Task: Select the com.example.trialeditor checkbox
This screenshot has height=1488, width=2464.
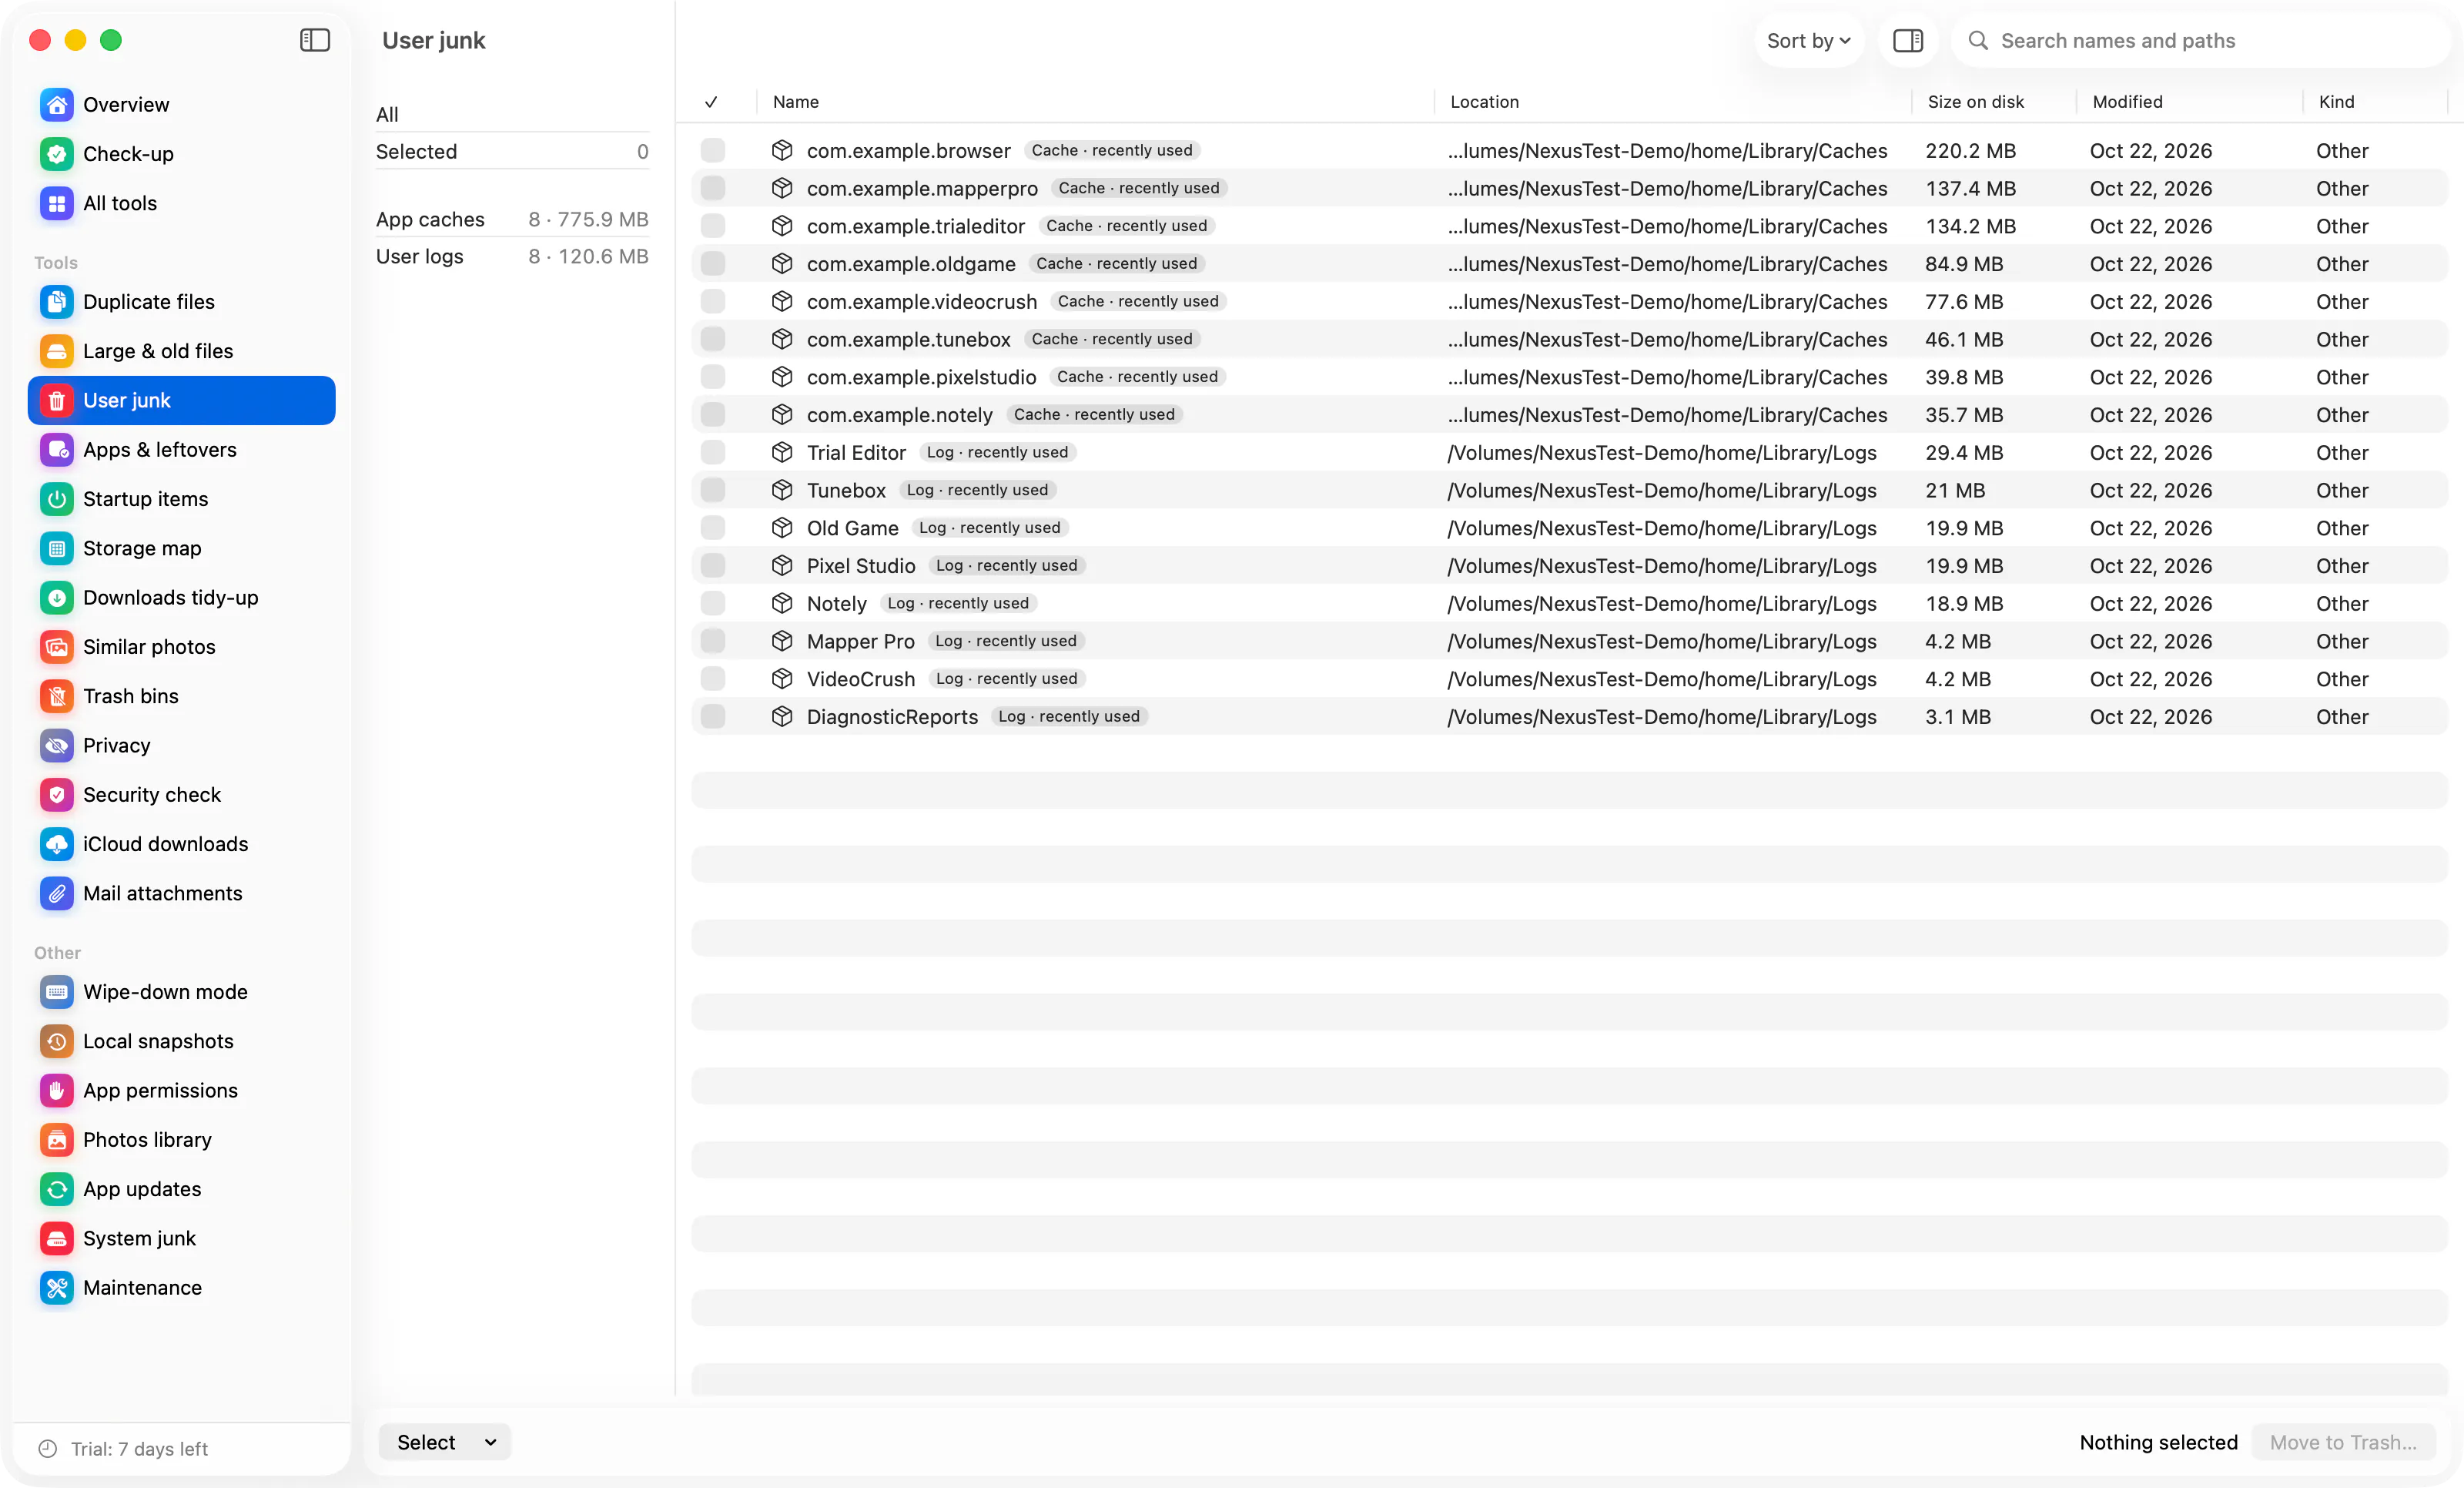Action: tap(713, 226)
